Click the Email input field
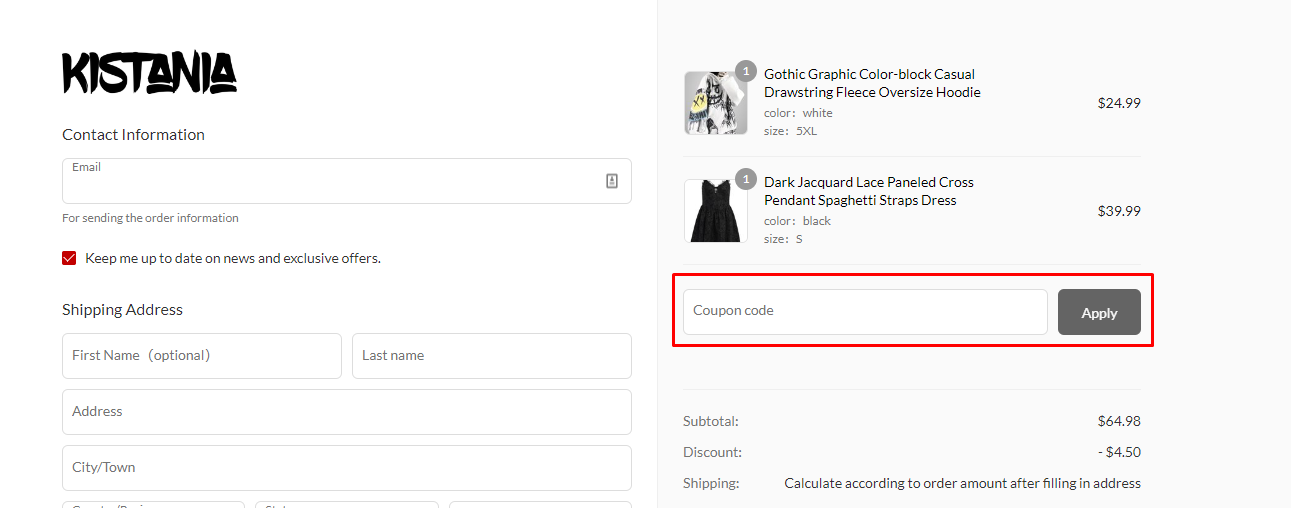 347,181
